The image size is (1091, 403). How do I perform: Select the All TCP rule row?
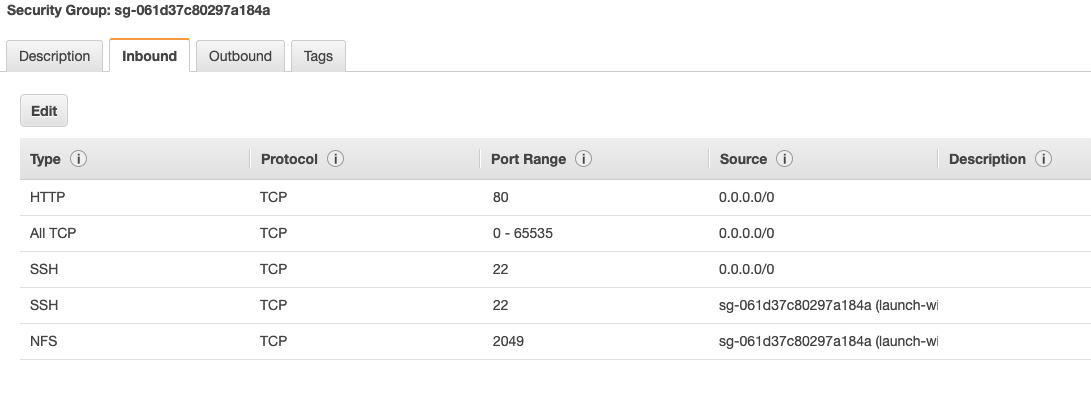point(54,234)
